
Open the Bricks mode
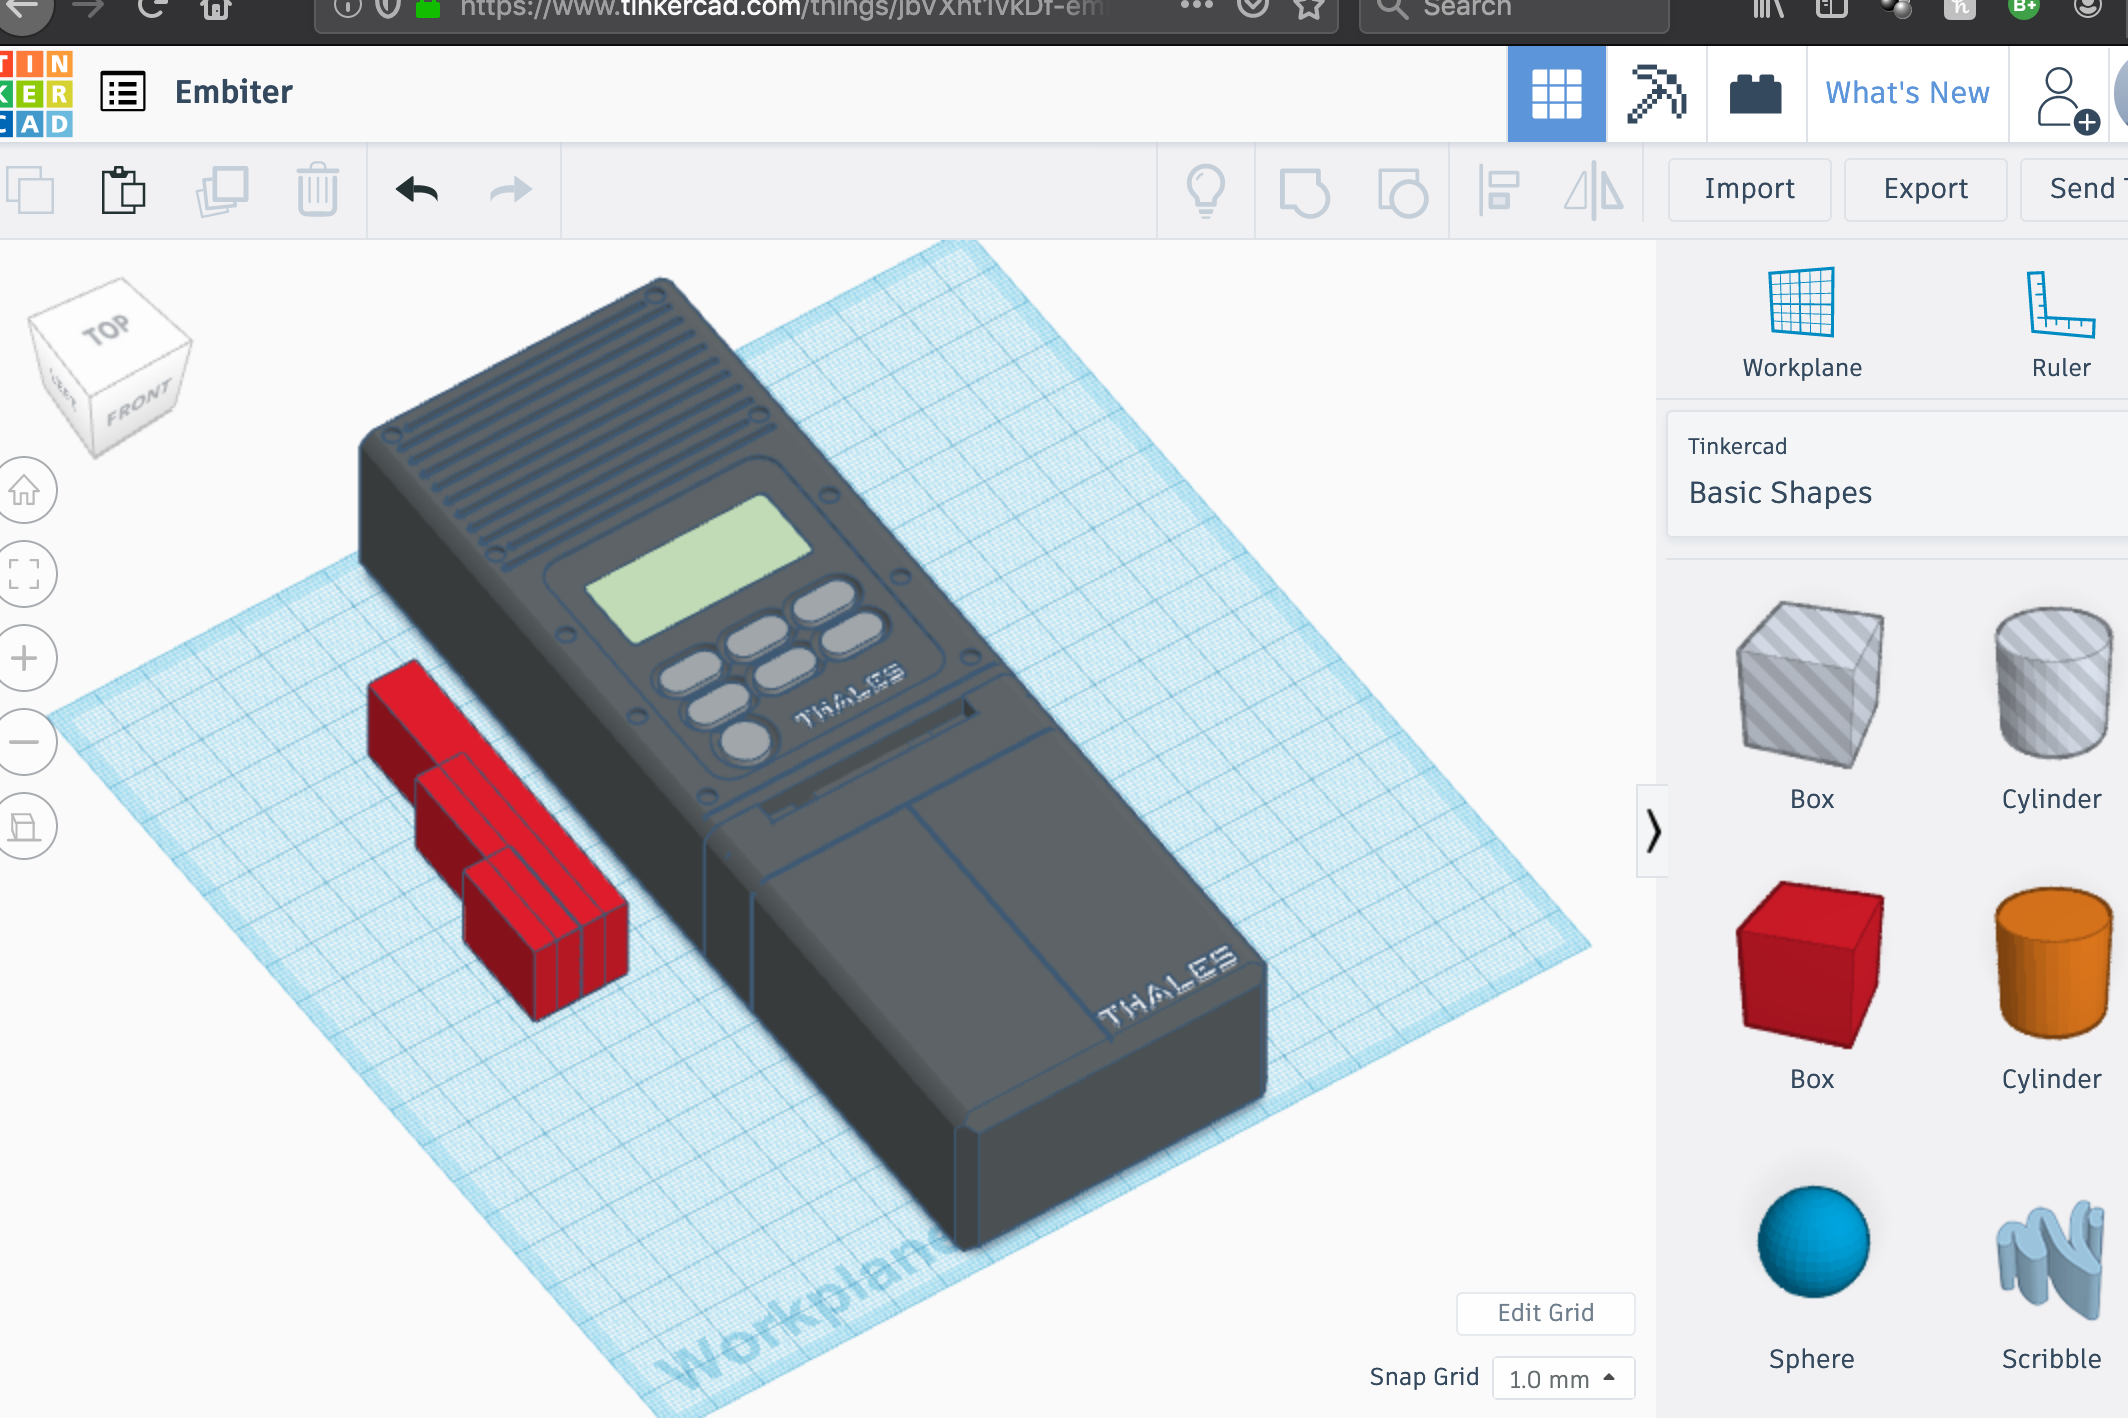coord(1756,93)
